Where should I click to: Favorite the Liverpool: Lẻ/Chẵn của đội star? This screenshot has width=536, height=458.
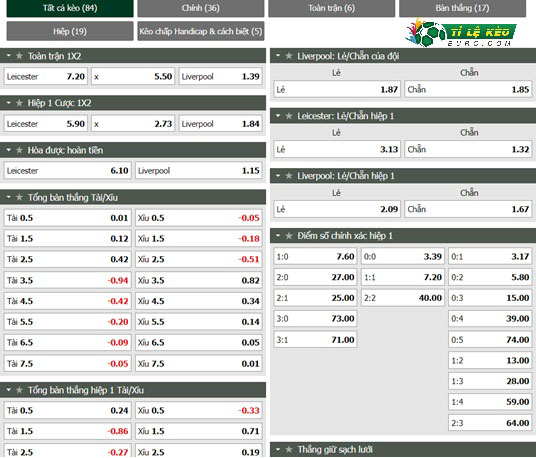pyautogui.click(x=289, y=56)
